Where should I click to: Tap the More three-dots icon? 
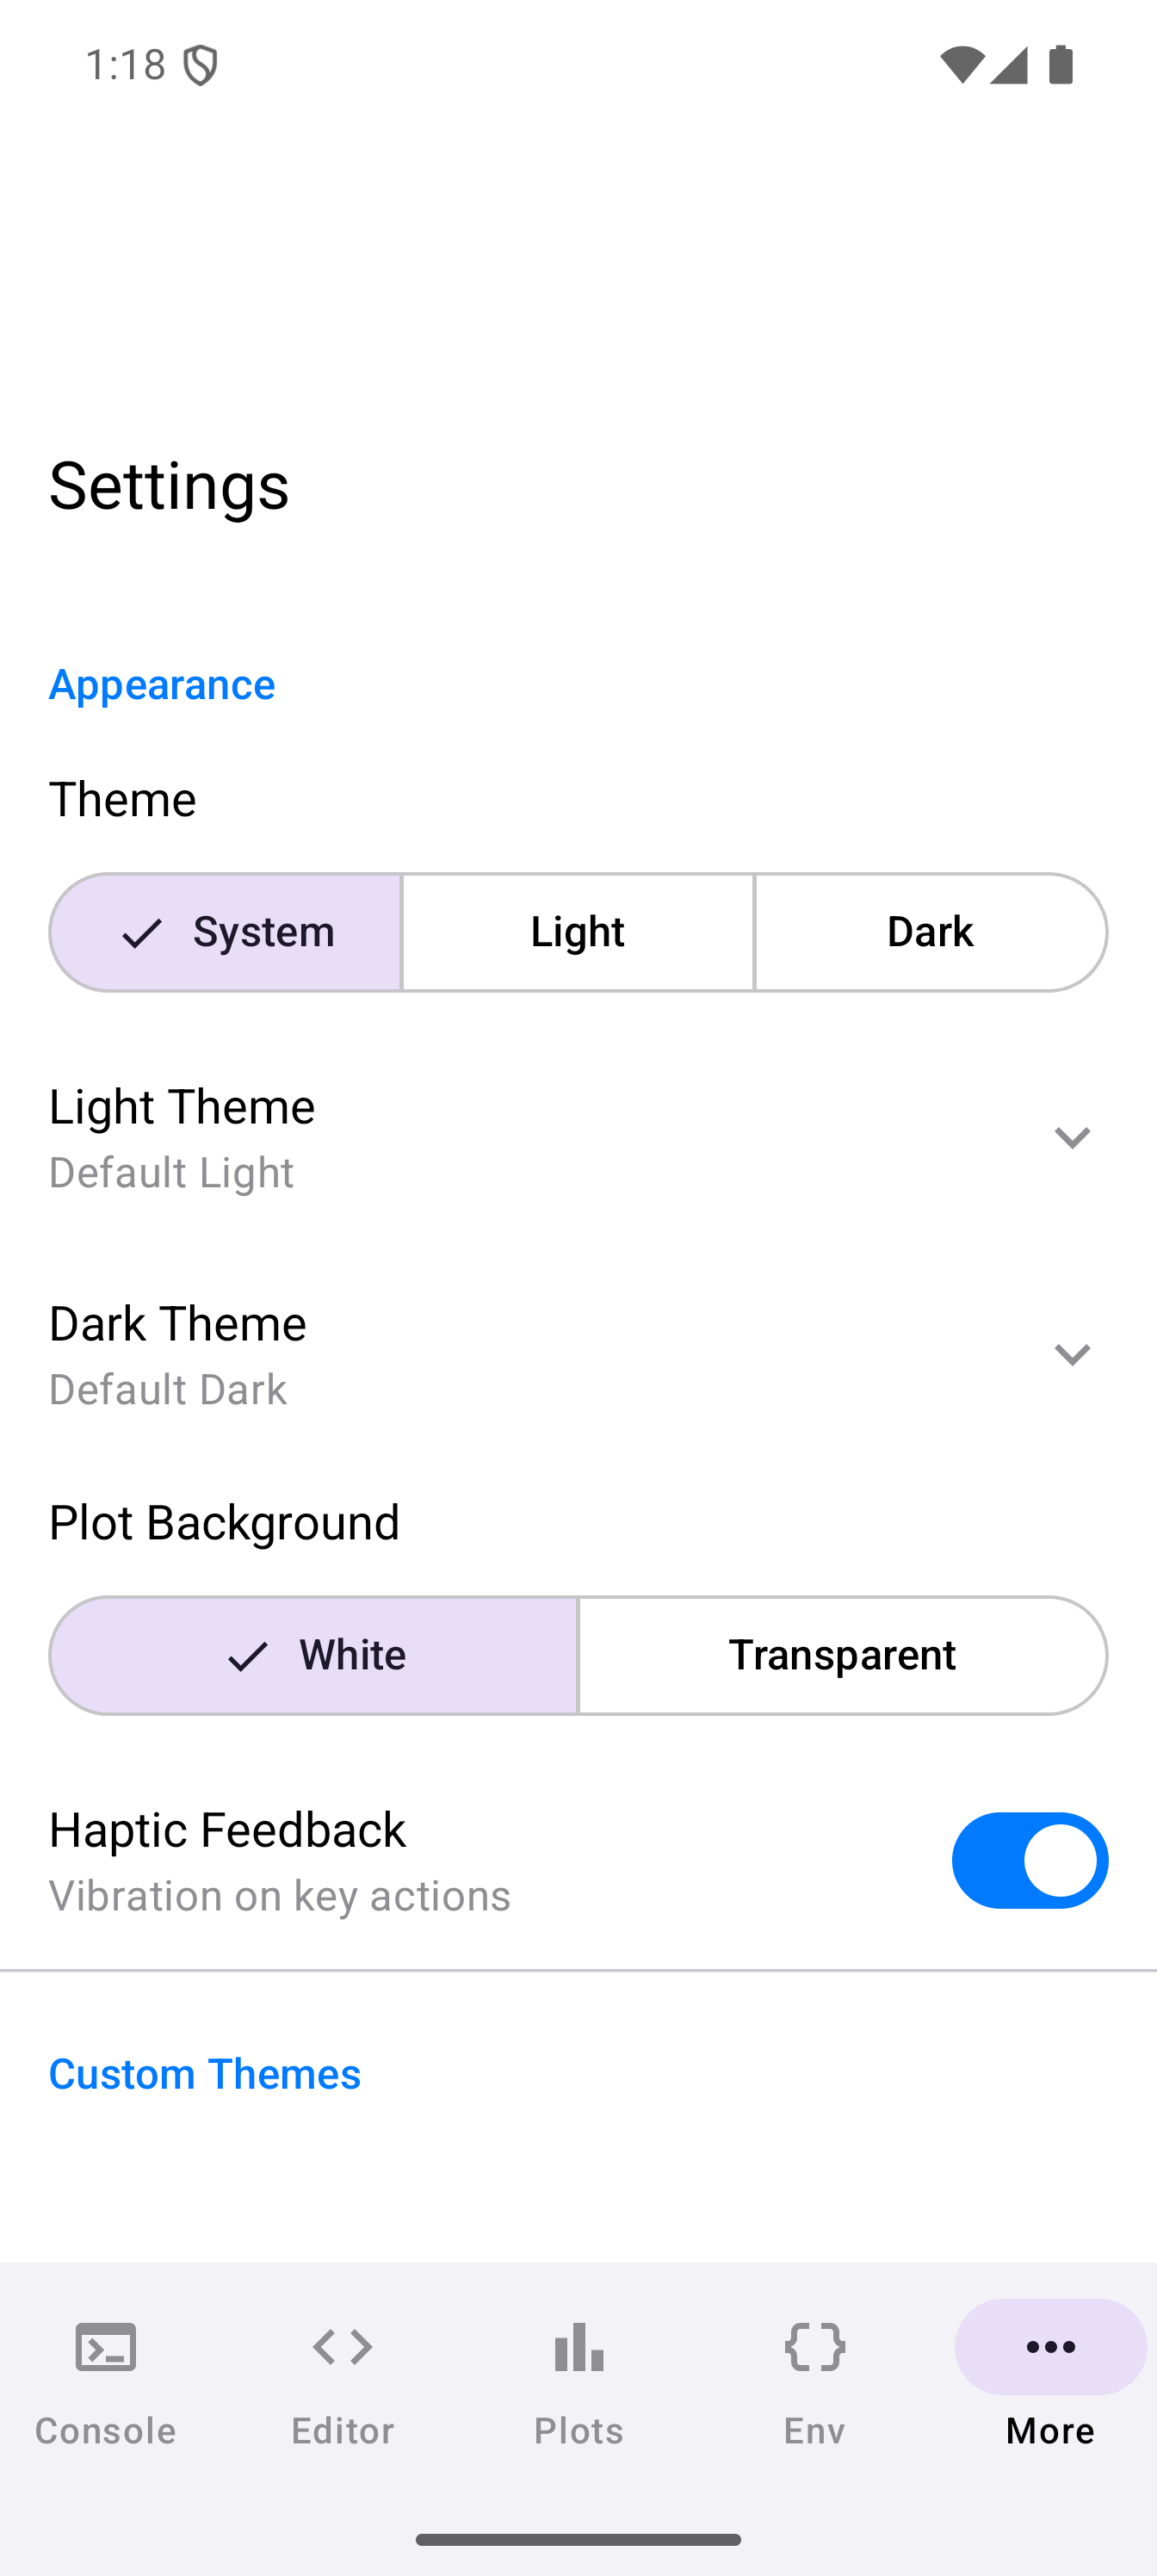[1050, 2346]
